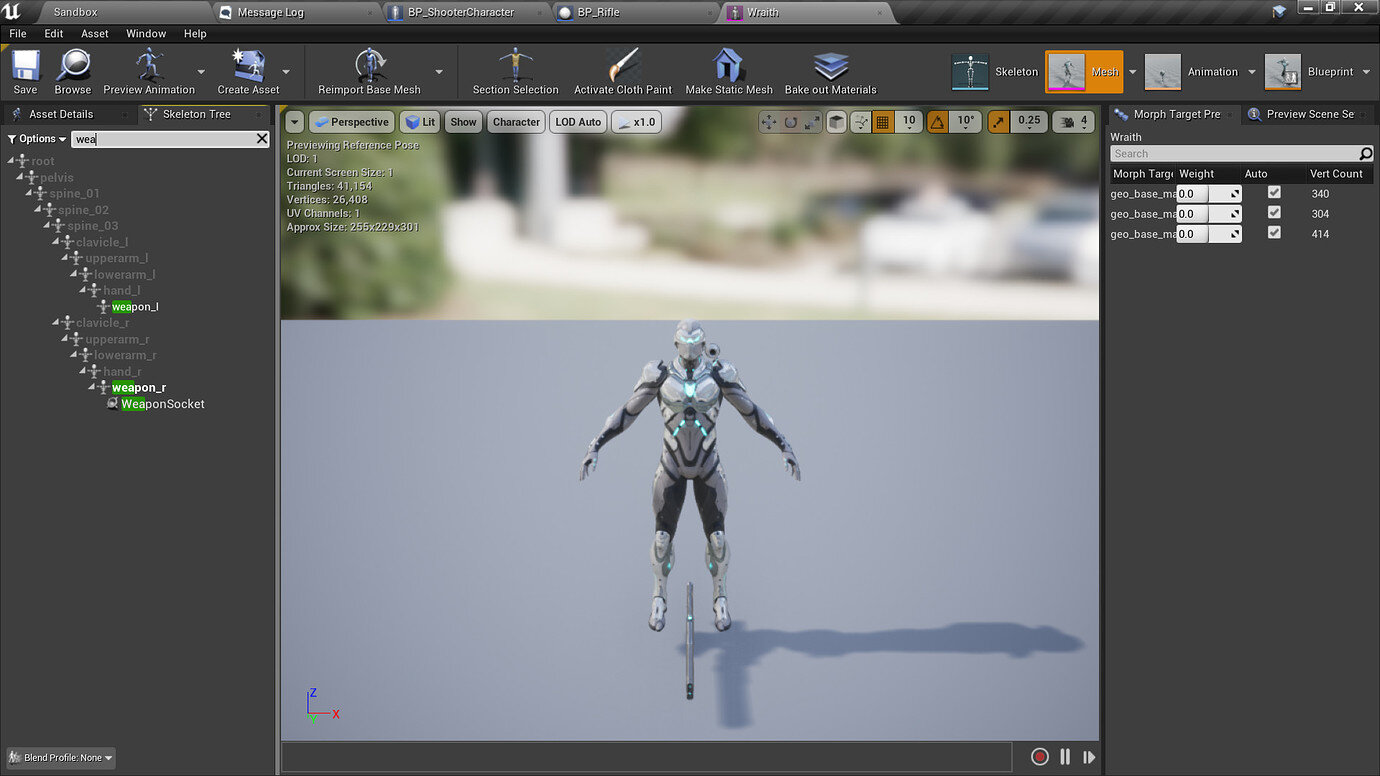Open Browse to locate asset

pyautogui.click(x=73, y=66)
